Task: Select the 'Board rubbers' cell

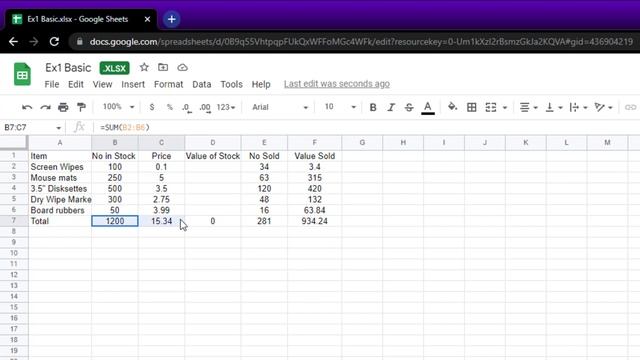Action: click(x=60, y=210)
